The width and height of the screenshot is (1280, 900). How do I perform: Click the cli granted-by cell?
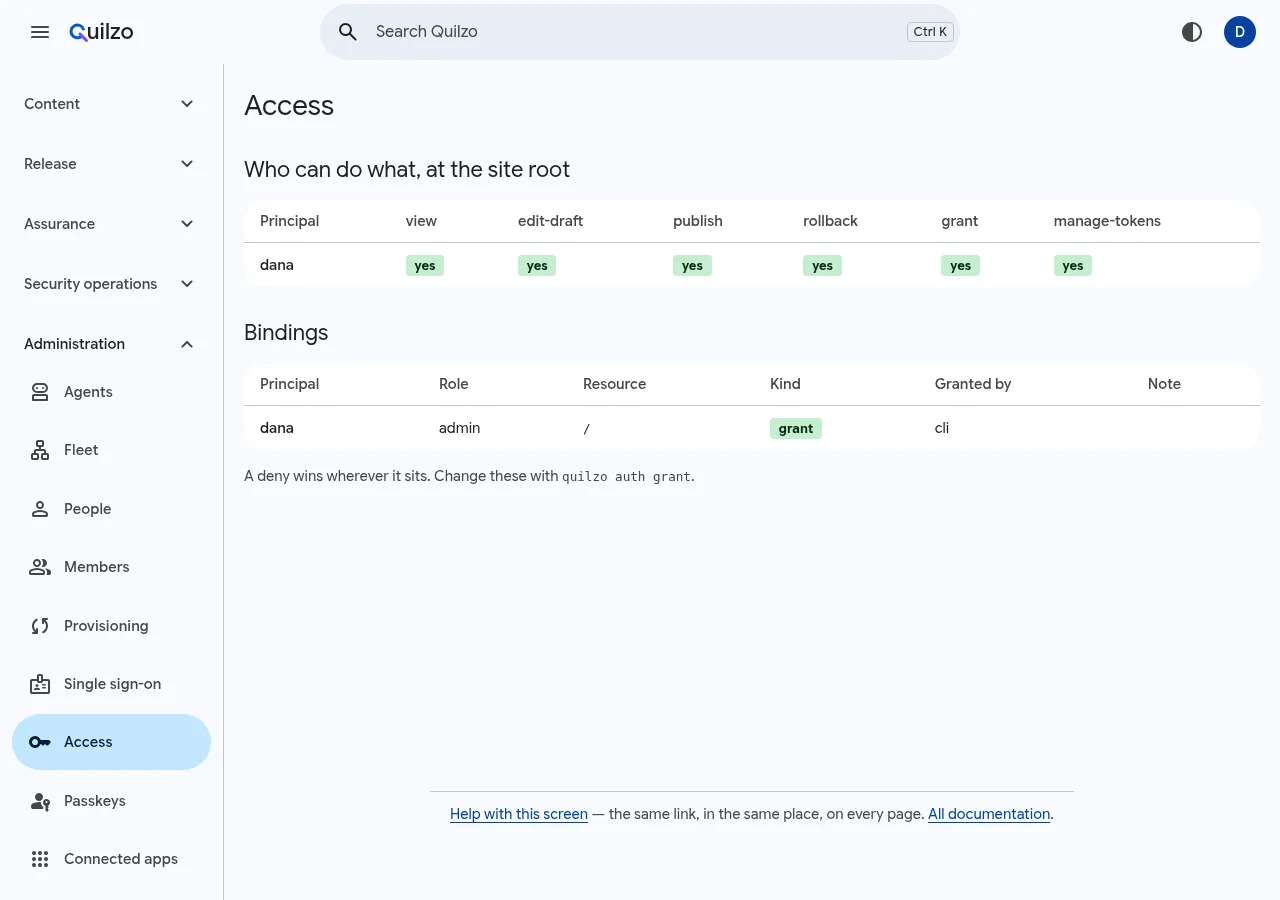coord(942,428)
